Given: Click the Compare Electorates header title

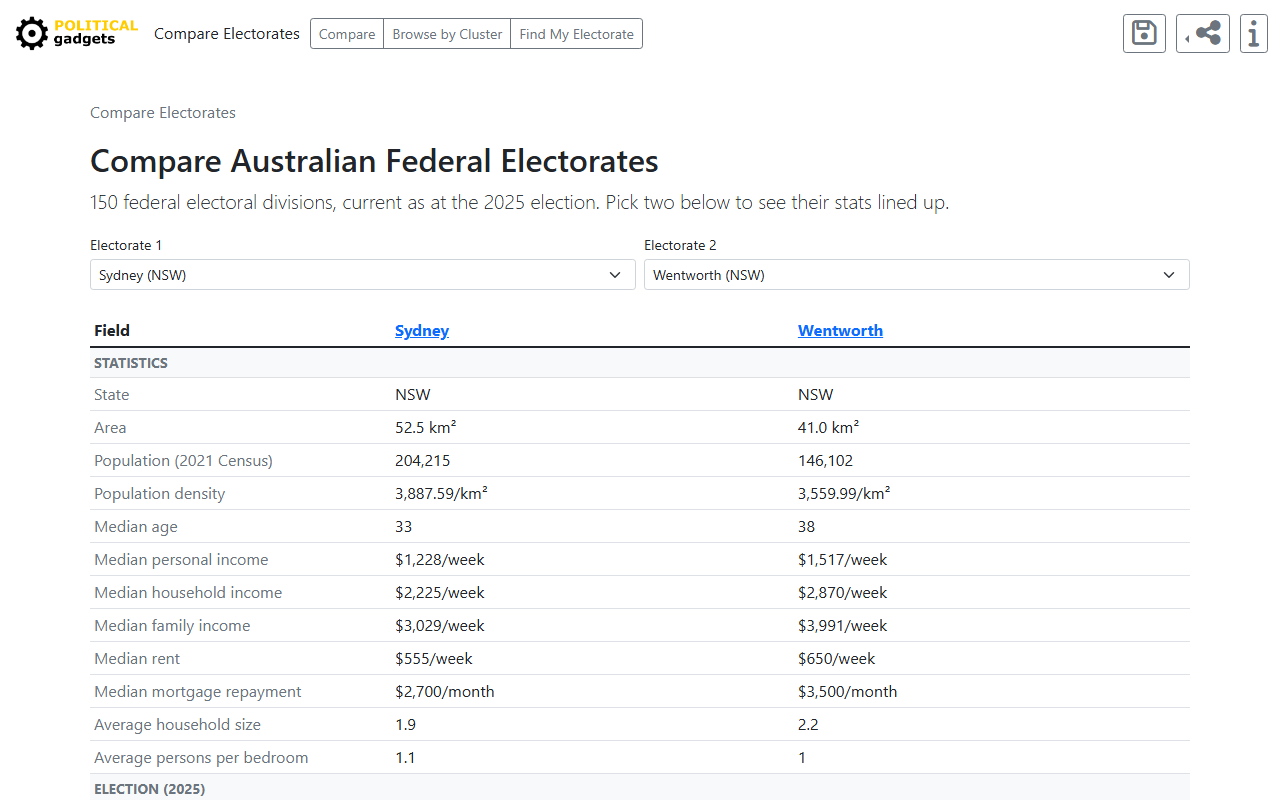Looking at the screenshot, I should click(x=227, y=34).
